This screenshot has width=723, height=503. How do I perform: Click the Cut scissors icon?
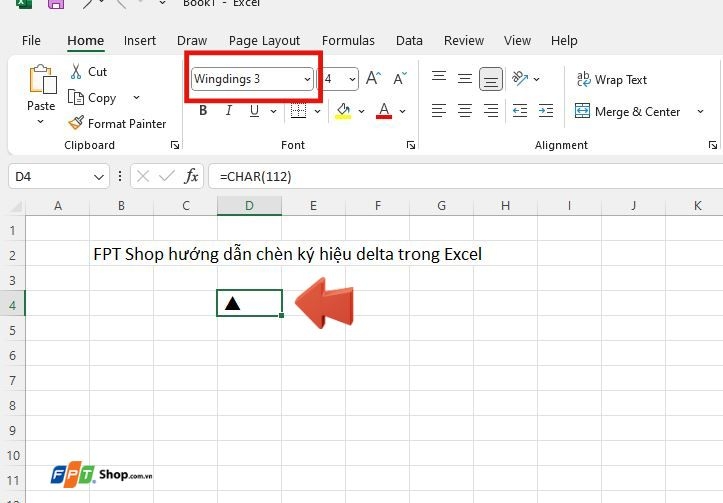76,71
